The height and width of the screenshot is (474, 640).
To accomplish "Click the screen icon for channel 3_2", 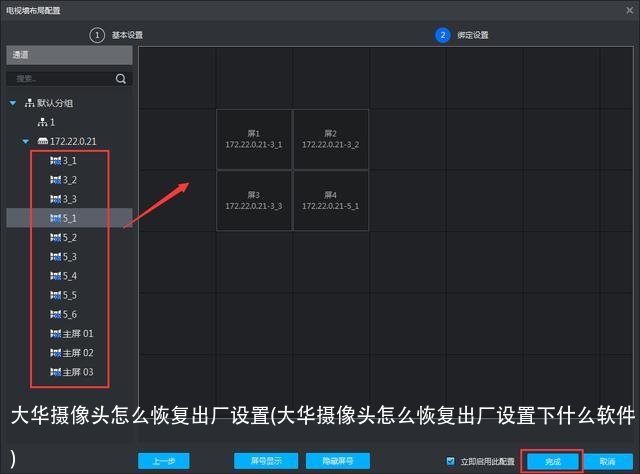I will (56, 180).
